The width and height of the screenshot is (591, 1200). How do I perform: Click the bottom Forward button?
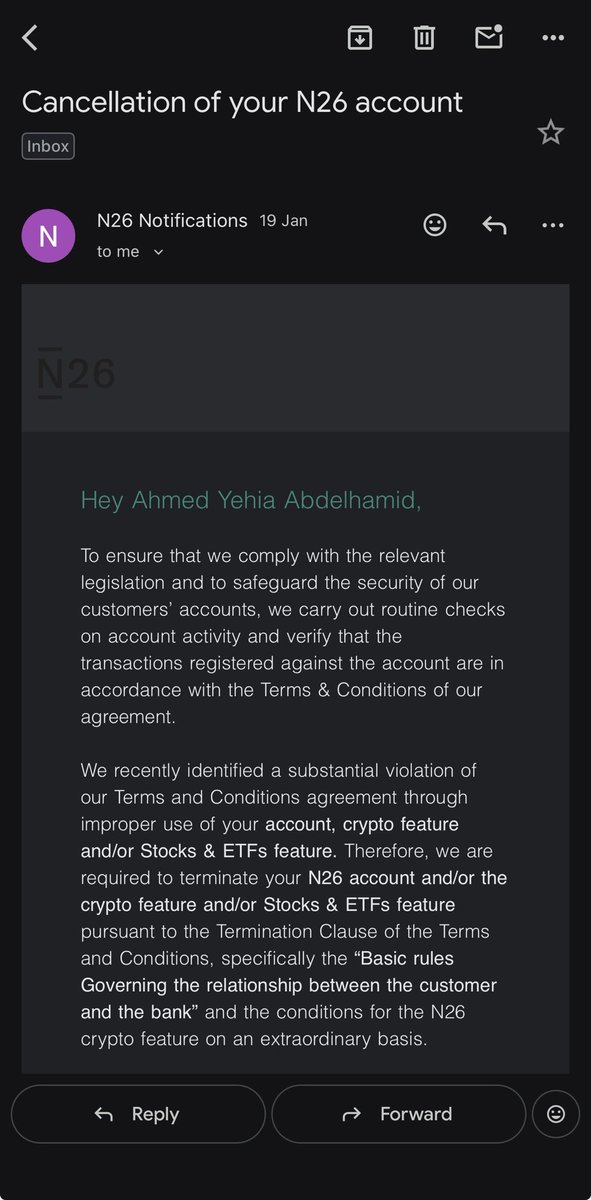[398, 1114]
